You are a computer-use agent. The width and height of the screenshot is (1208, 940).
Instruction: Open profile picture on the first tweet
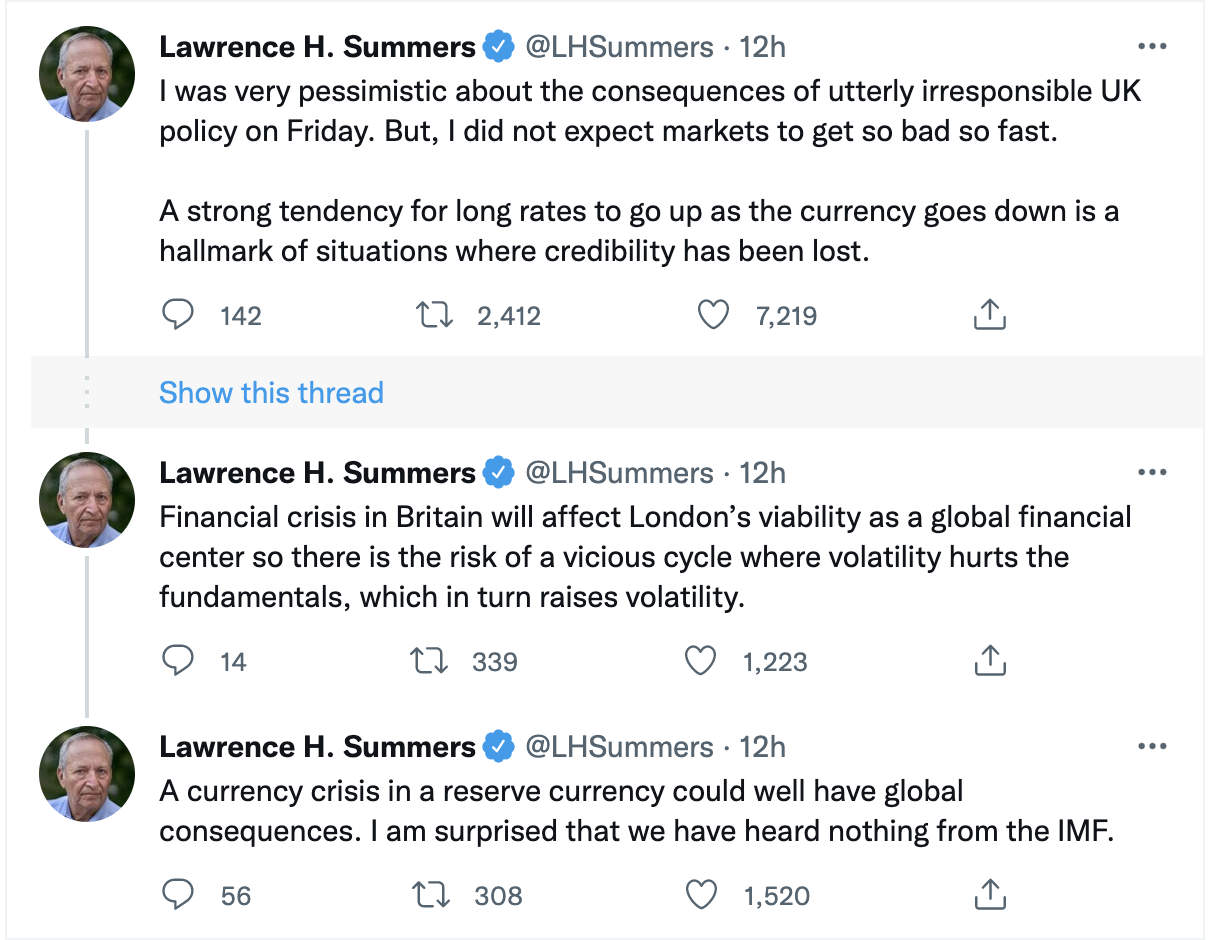click(x=87, y=74)
